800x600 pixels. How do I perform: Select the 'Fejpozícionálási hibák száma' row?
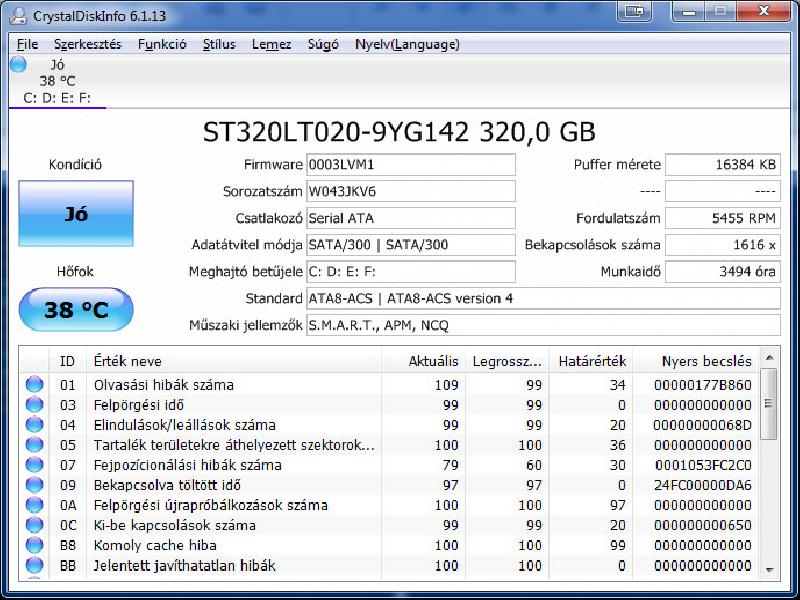click(x=390, y=464)
